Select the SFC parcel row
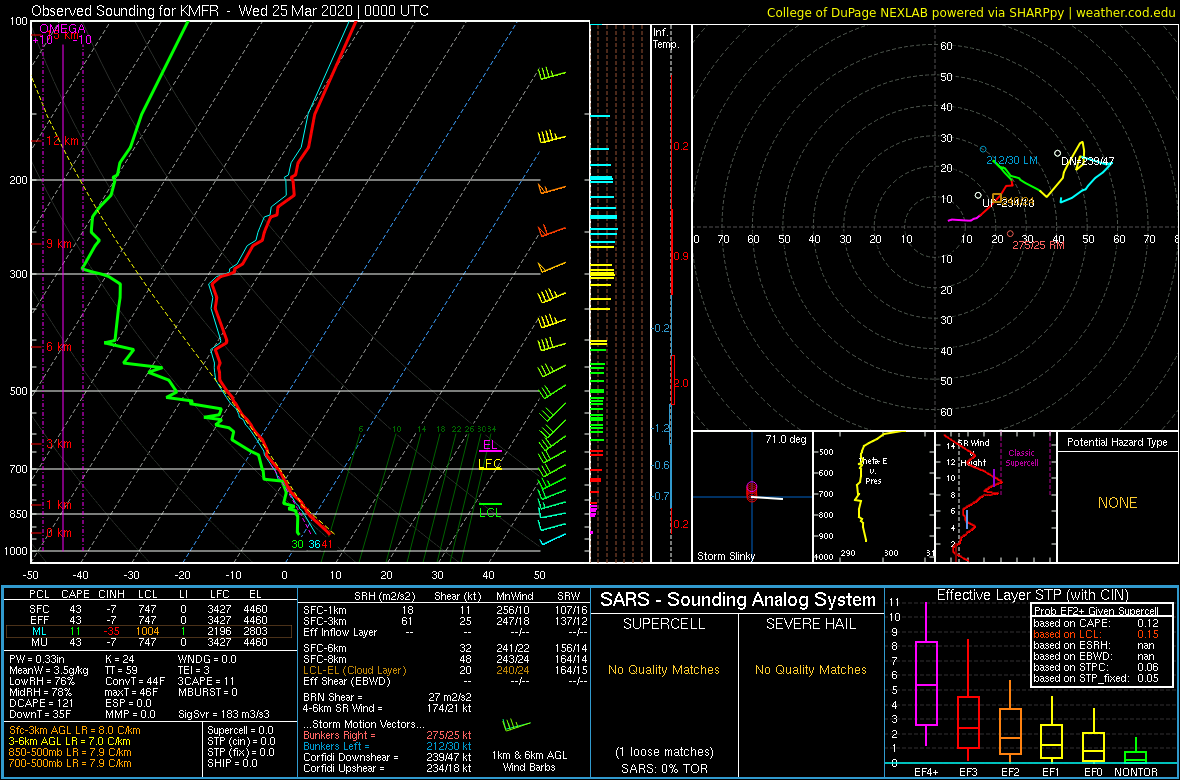 click(151, 608)
